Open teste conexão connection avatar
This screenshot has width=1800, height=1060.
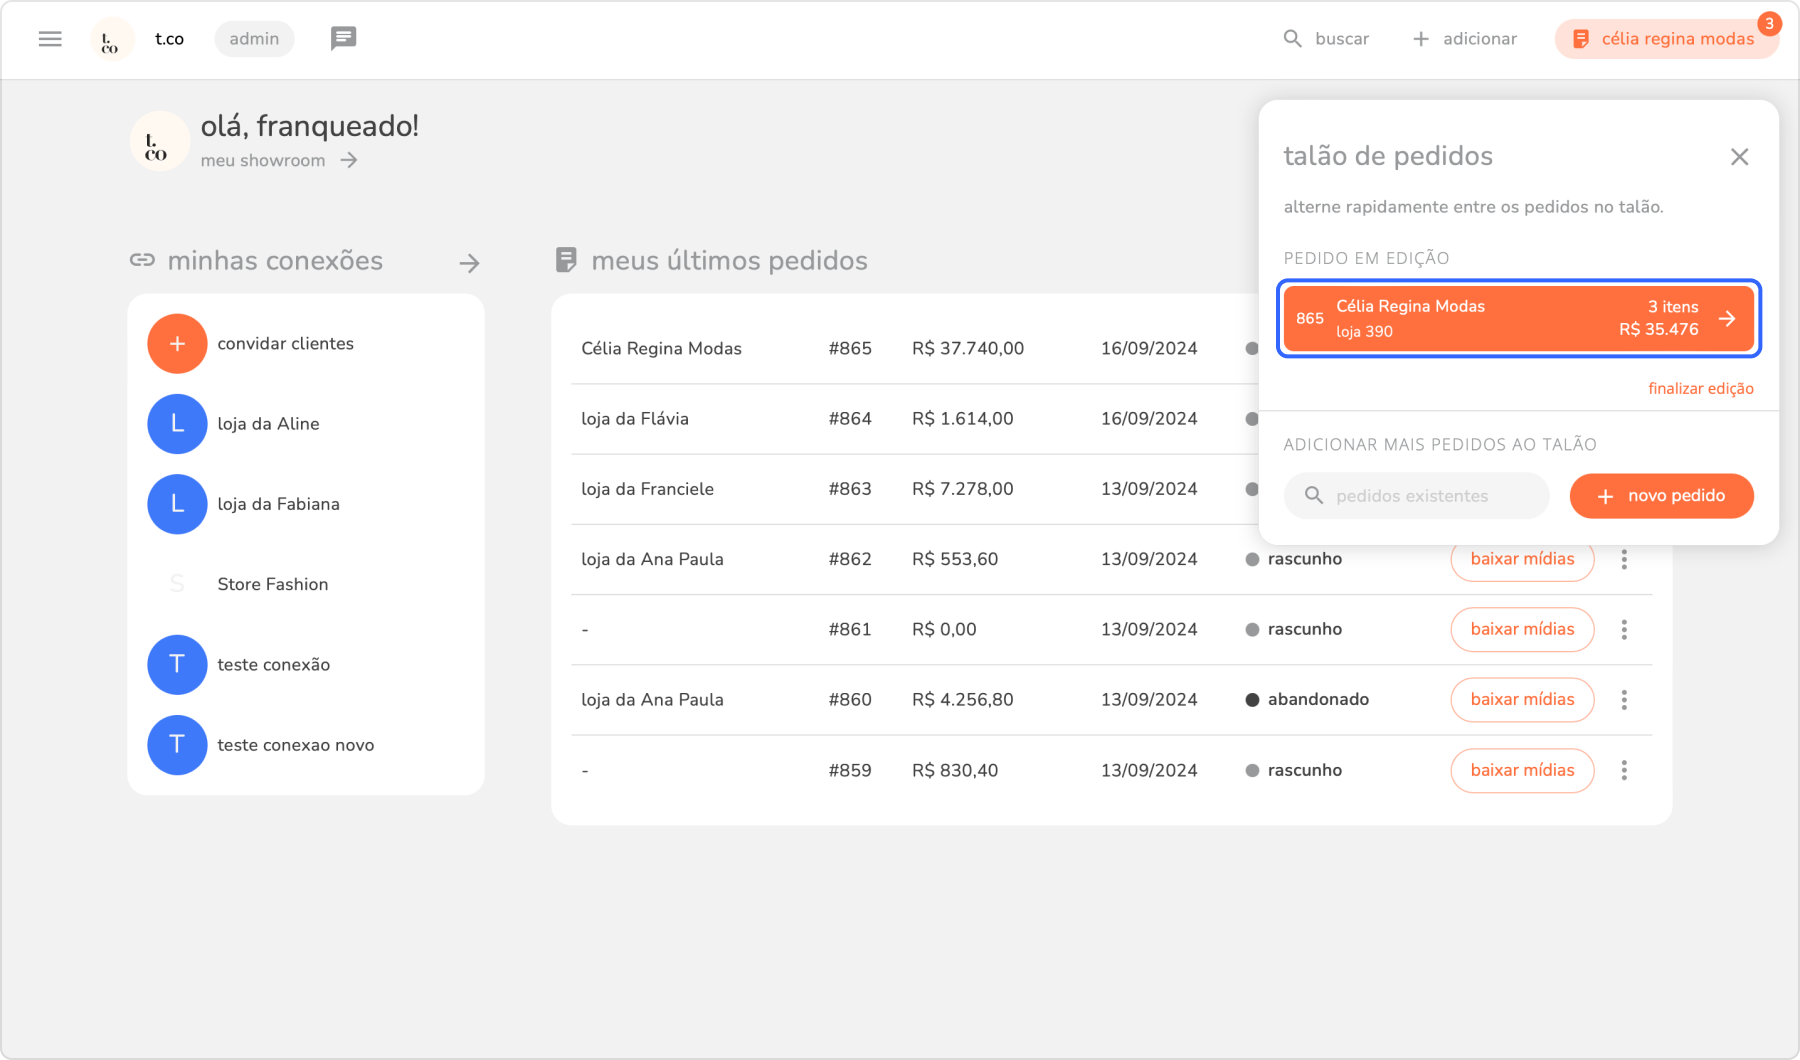[177, 665]
